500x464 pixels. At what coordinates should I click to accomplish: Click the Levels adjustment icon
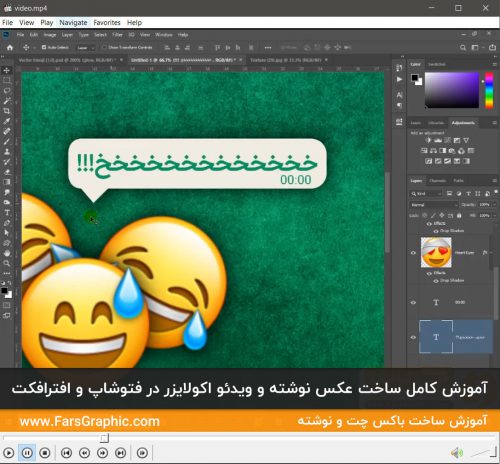click(x=438, y=140)
